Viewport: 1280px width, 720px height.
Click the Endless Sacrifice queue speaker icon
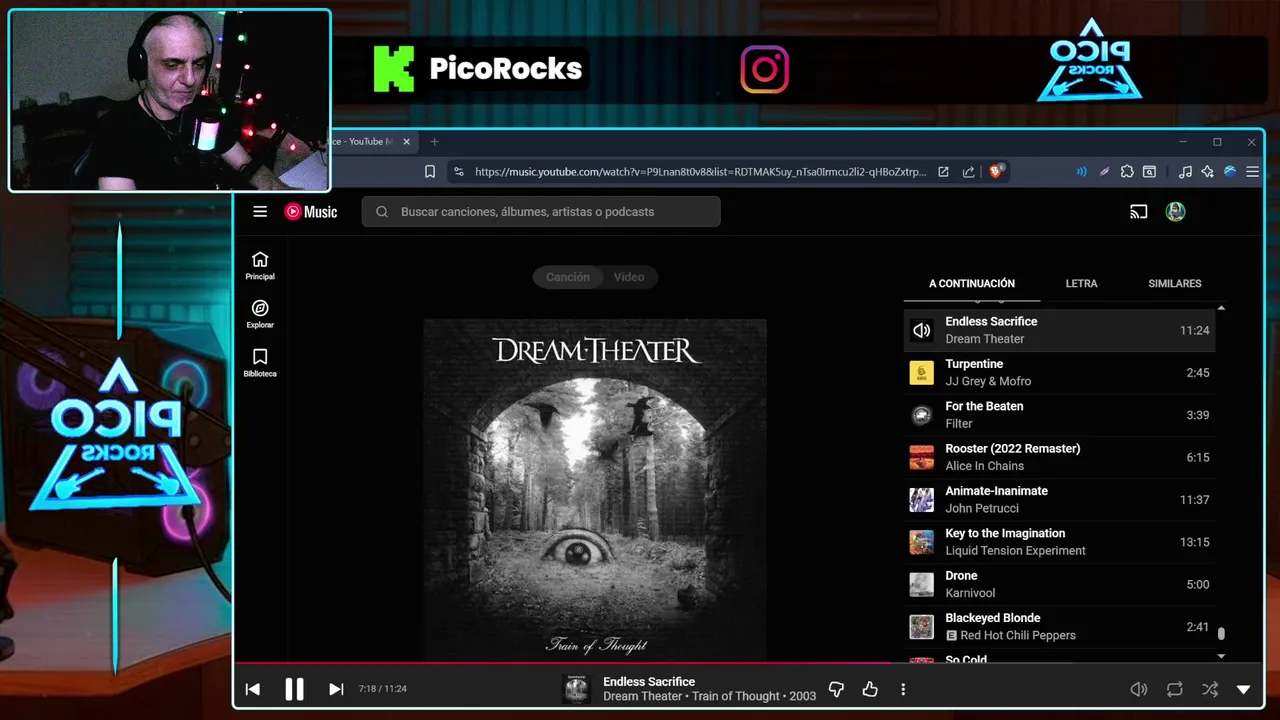click(x=921, y=330)
